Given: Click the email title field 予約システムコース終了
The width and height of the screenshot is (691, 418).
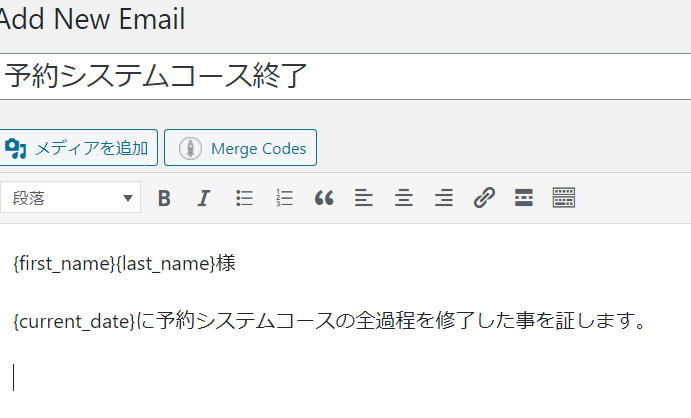Looking at the screenshot, I should click(346, 77).
